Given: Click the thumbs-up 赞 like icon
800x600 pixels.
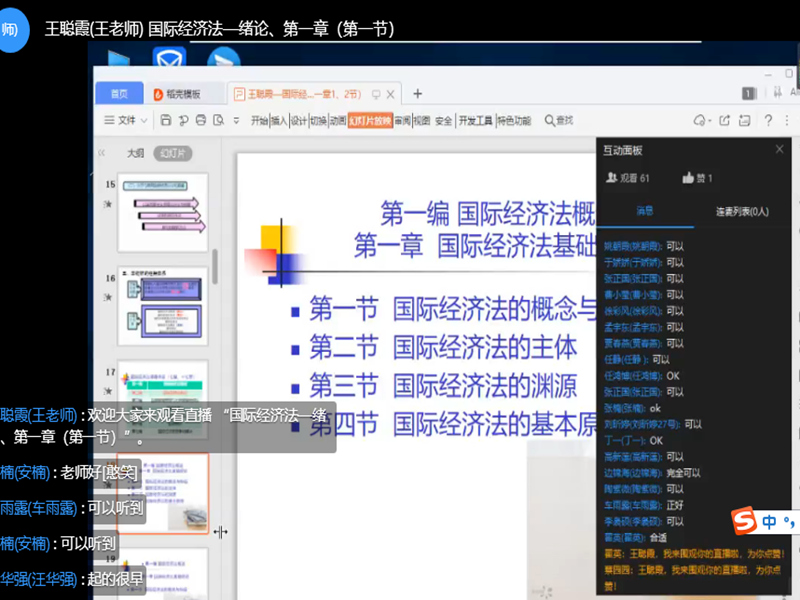Looking at the screenshot, I should [x=689, y=178].
